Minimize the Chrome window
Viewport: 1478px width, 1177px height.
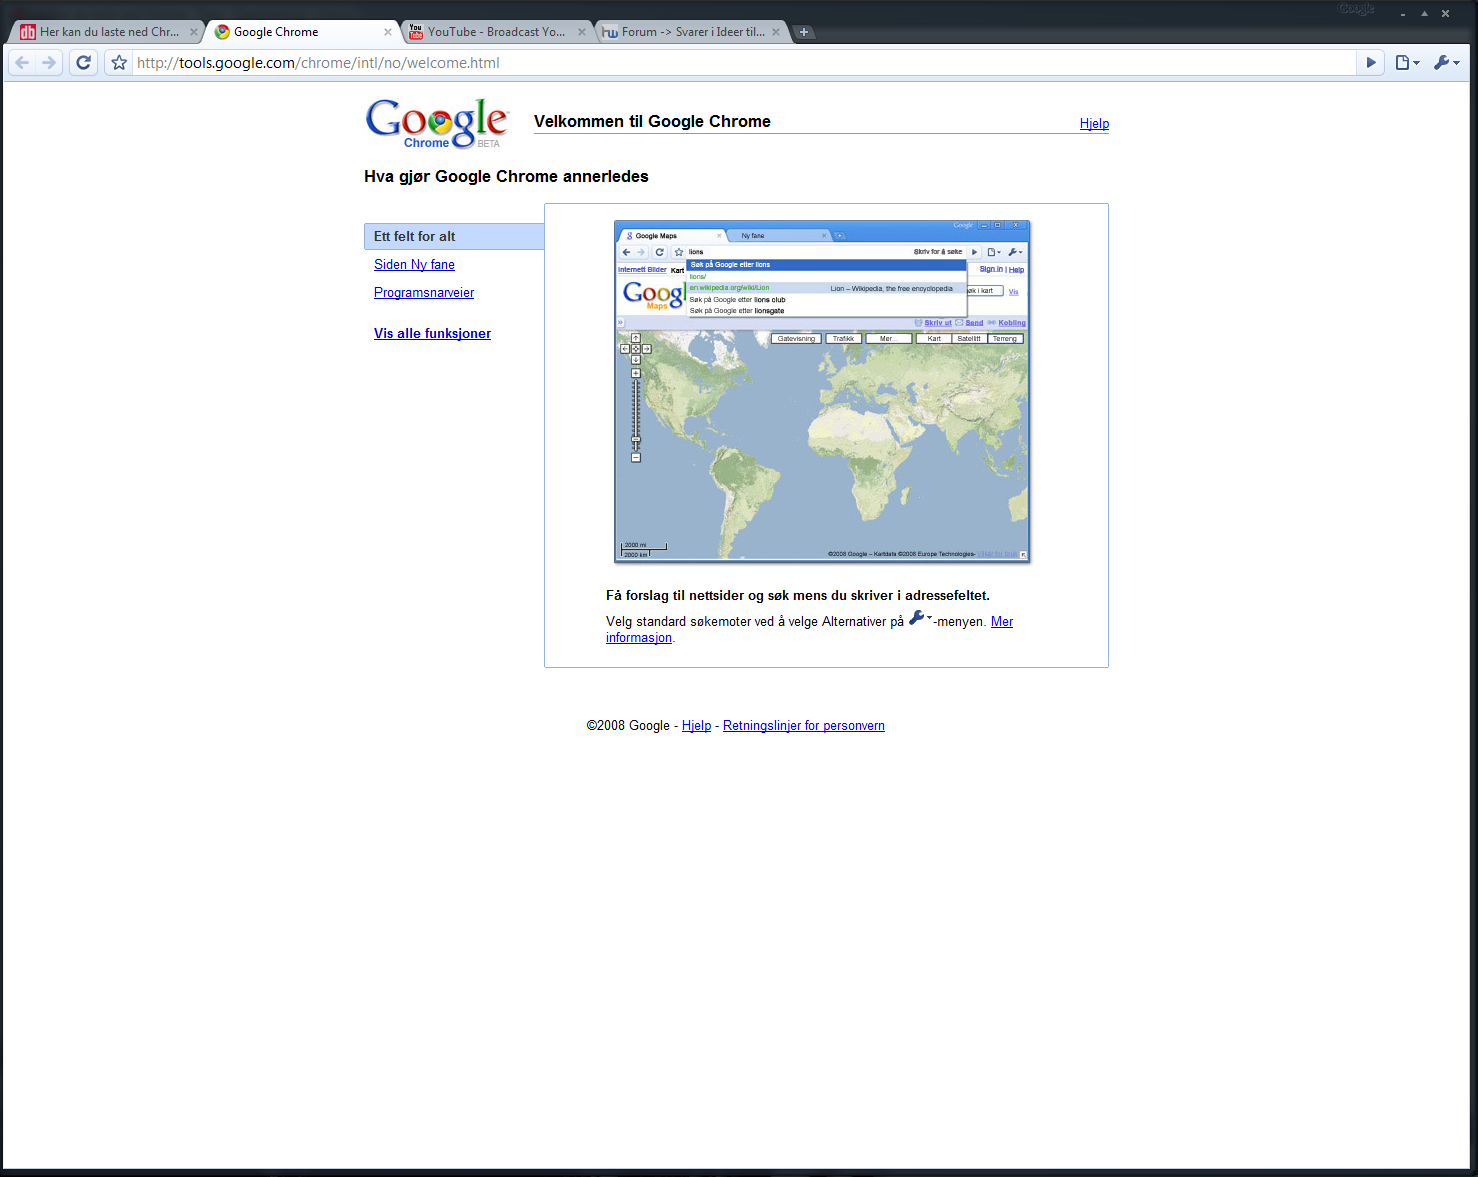[1403, 14]
